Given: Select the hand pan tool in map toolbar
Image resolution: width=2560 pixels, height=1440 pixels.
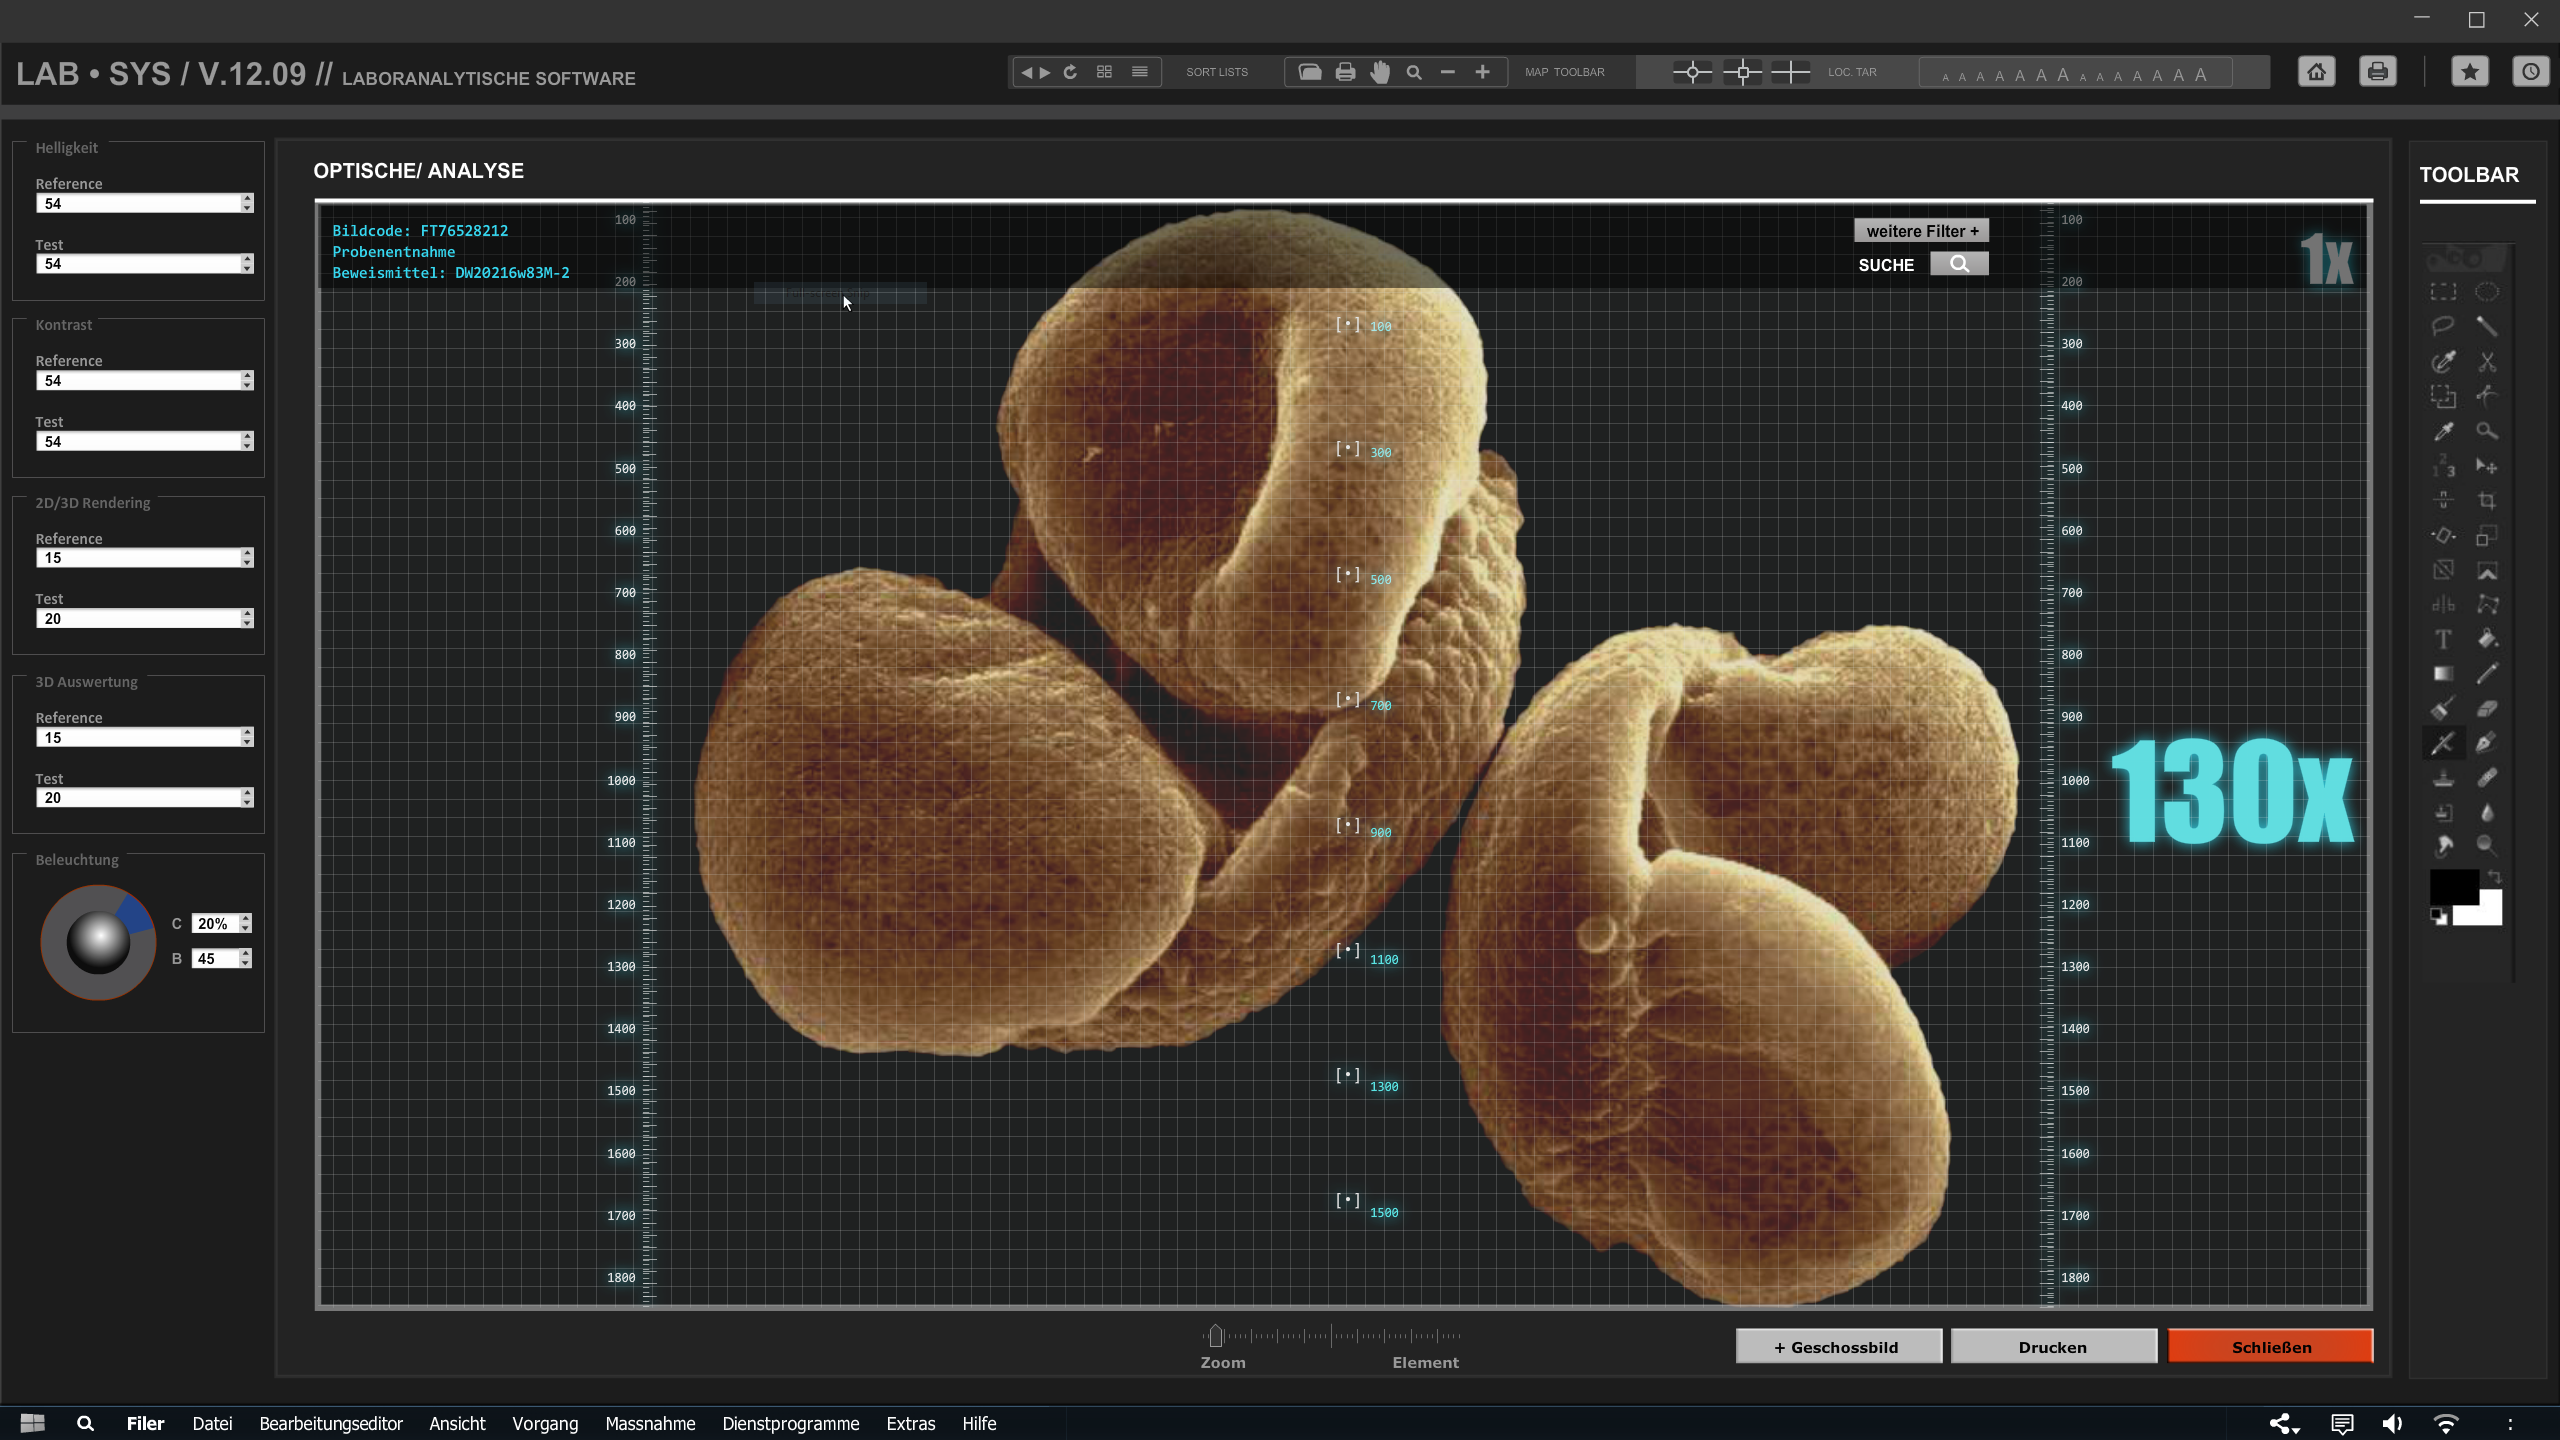Looking at the screenshot, I should click(1380, 72).
